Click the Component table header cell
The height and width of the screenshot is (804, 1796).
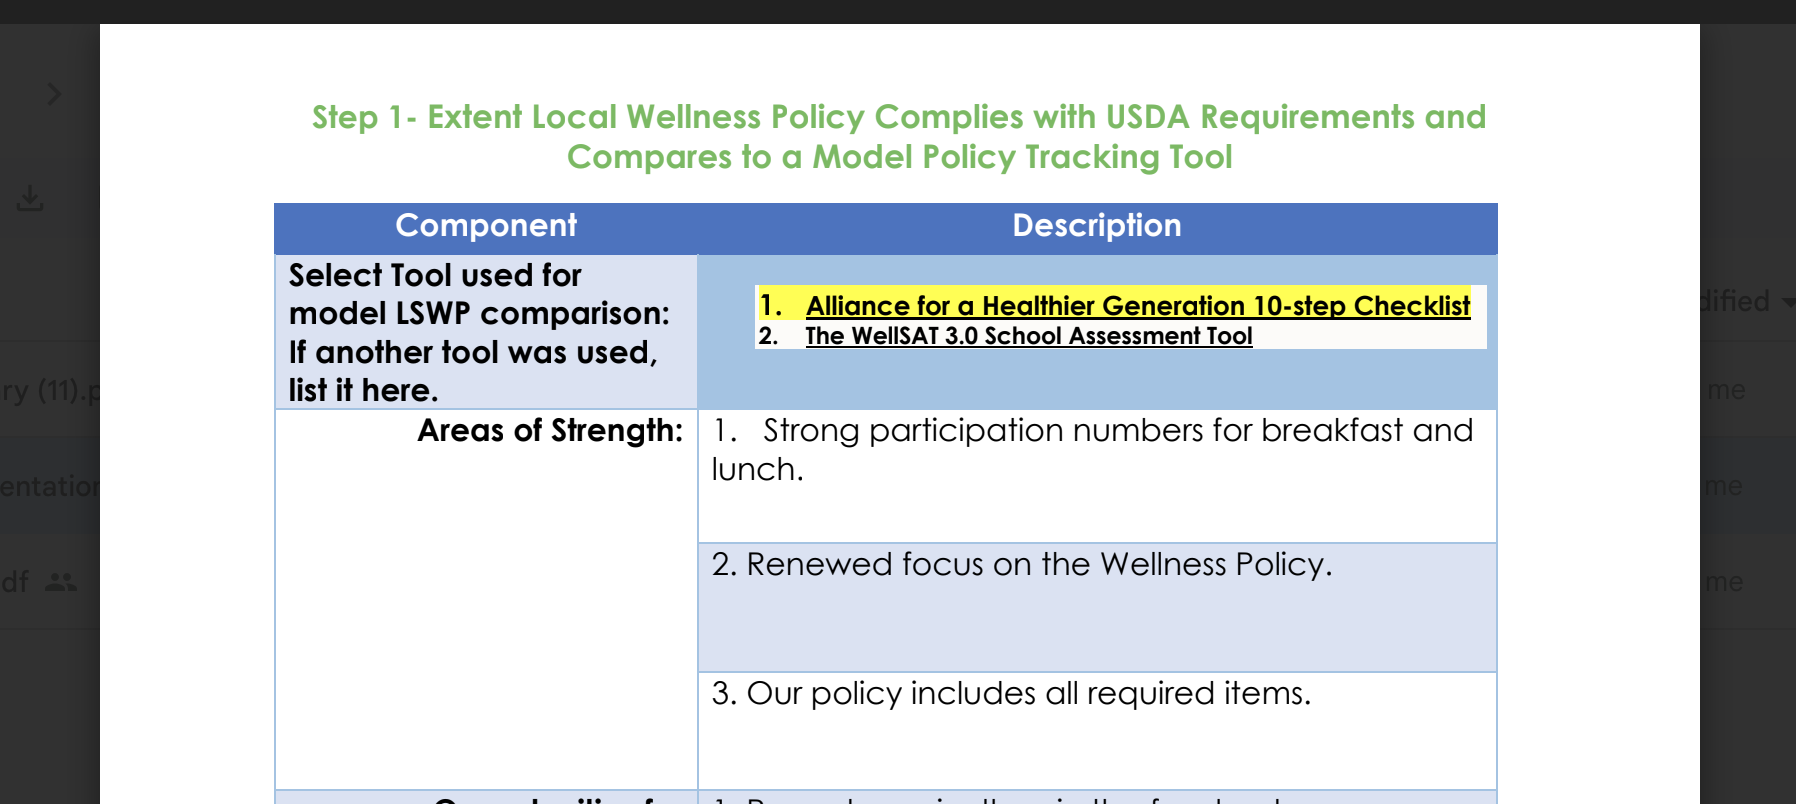486,226
